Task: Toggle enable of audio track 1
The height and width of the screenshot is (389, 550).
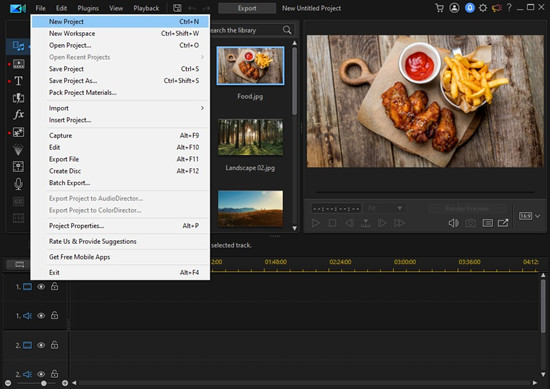Action: coord(41,316)
